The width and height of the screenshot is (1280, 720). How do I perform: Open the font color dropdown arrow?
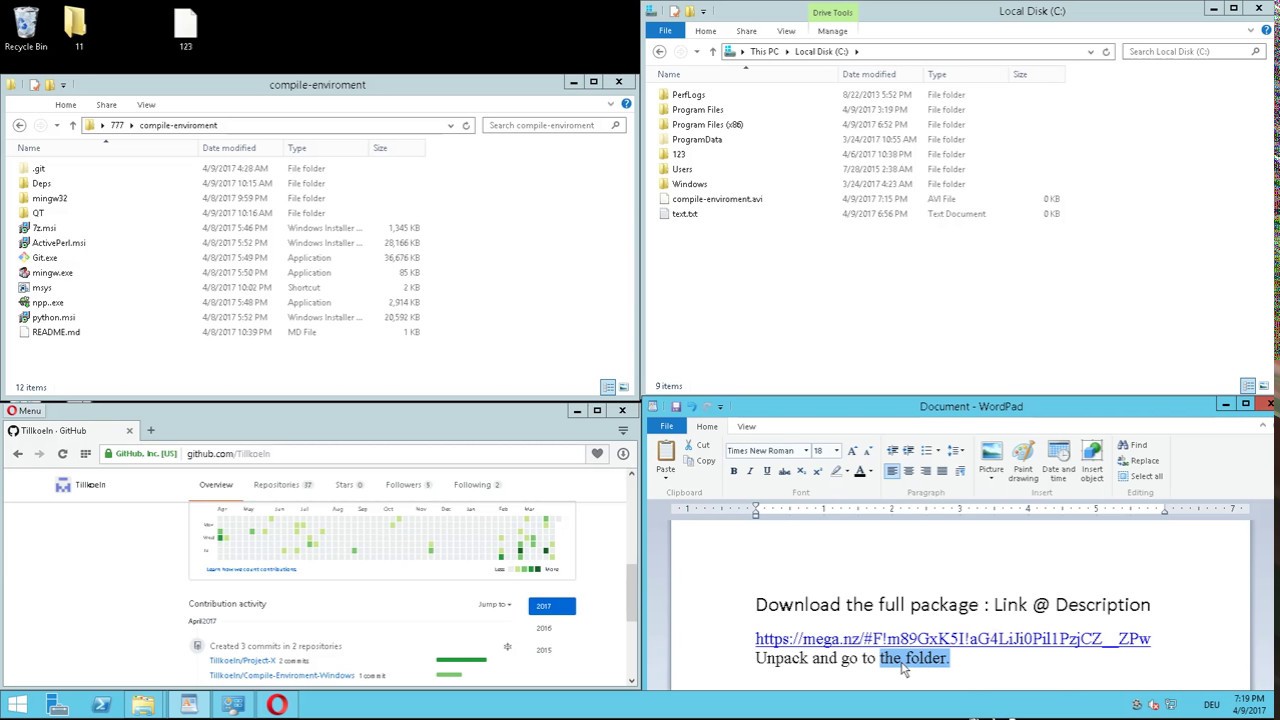pyautogui.click(x=870, y=471)
